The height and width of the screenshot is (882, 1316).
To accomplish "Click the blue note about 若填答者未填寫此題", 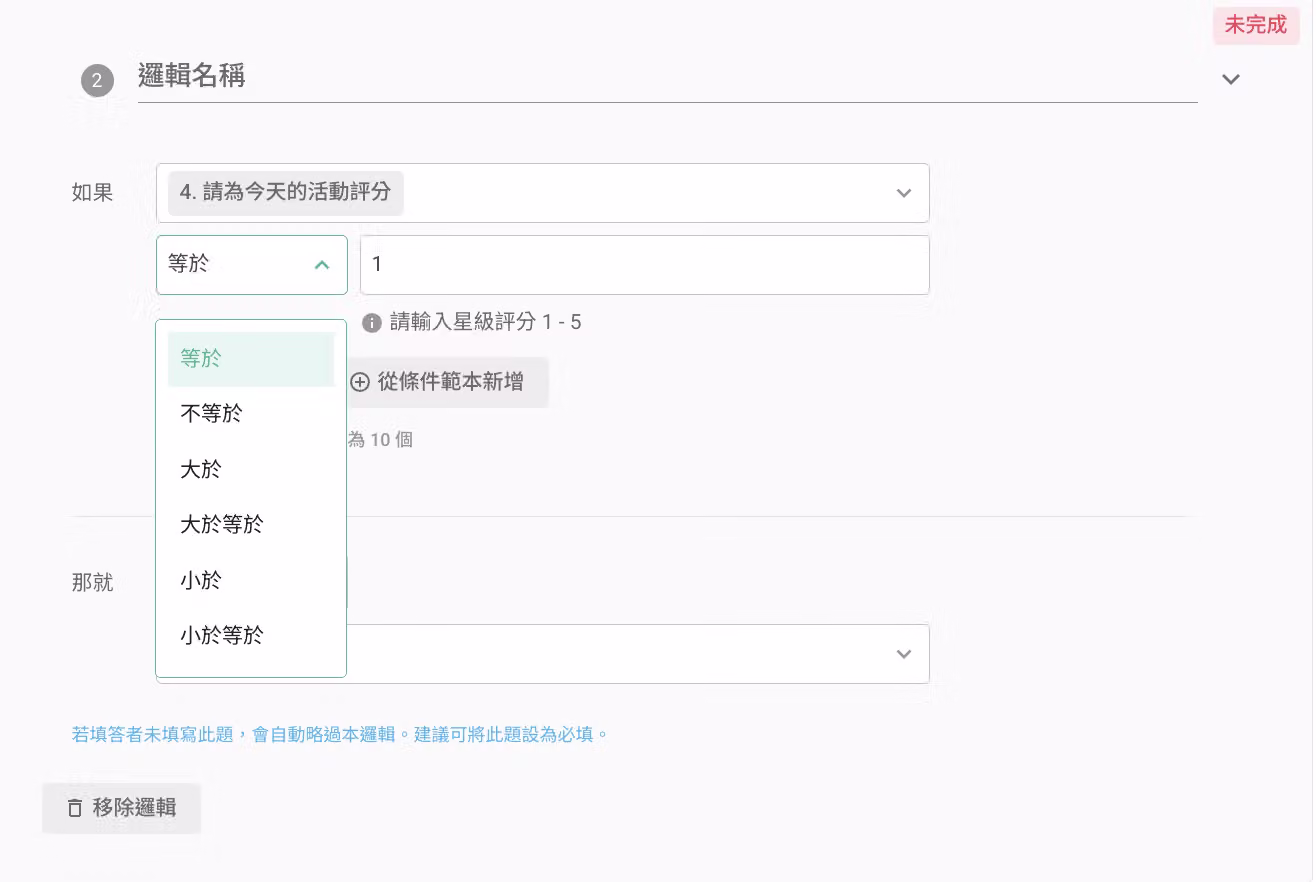I will coord(340,734).
